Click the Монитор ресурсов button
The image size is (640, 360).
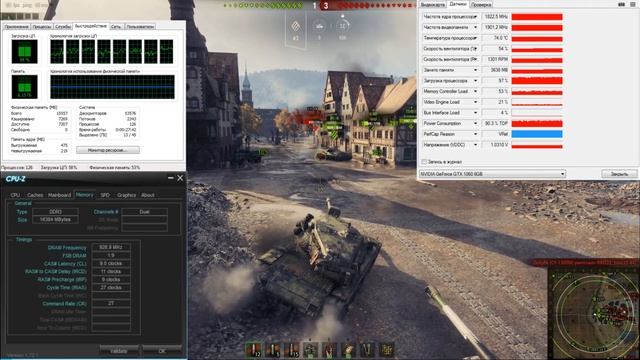click(108, 150)
